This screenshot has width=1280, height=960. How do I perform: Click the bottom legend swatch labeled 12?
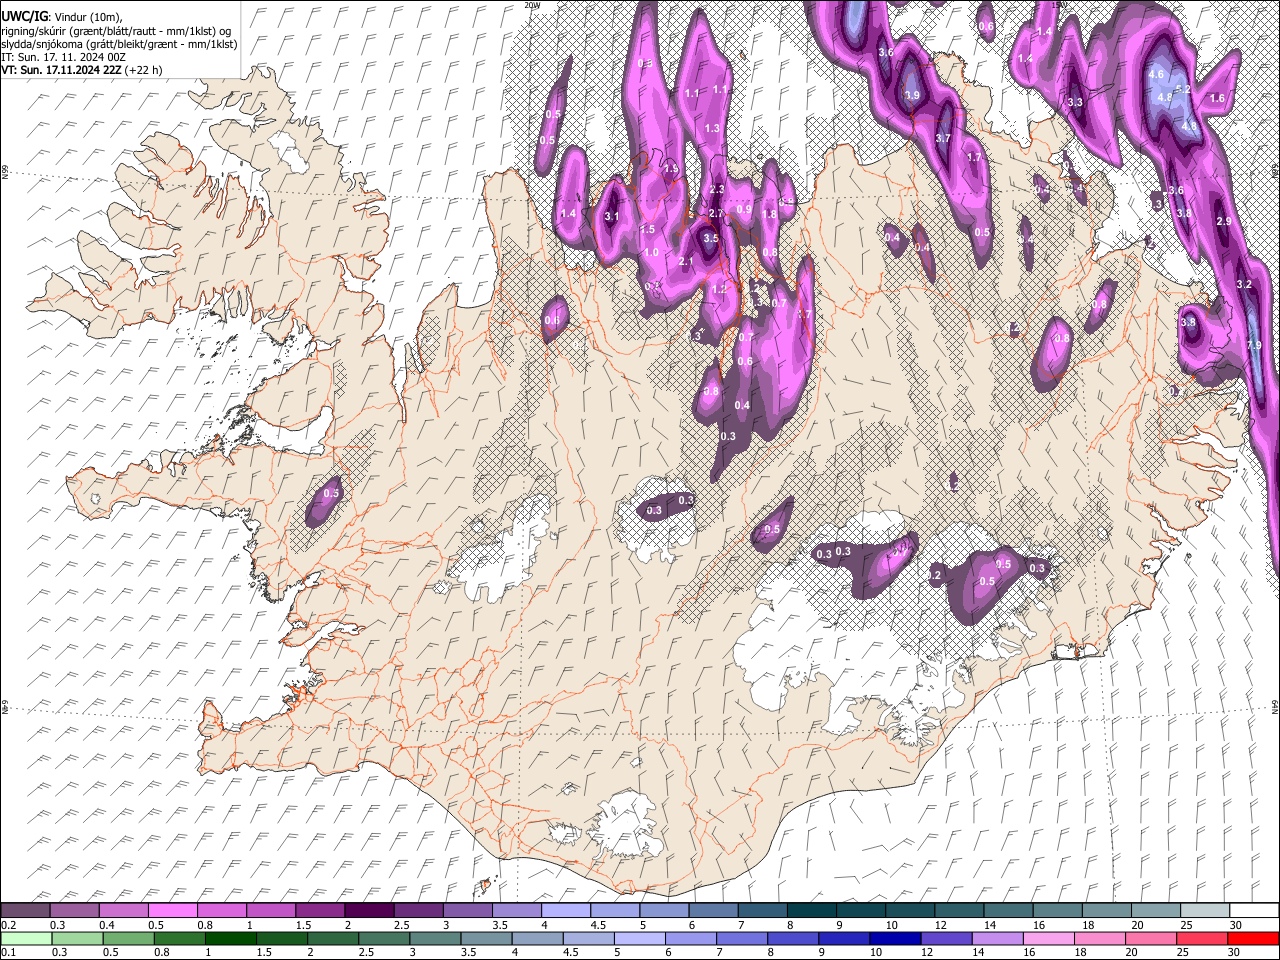[946, 938]
